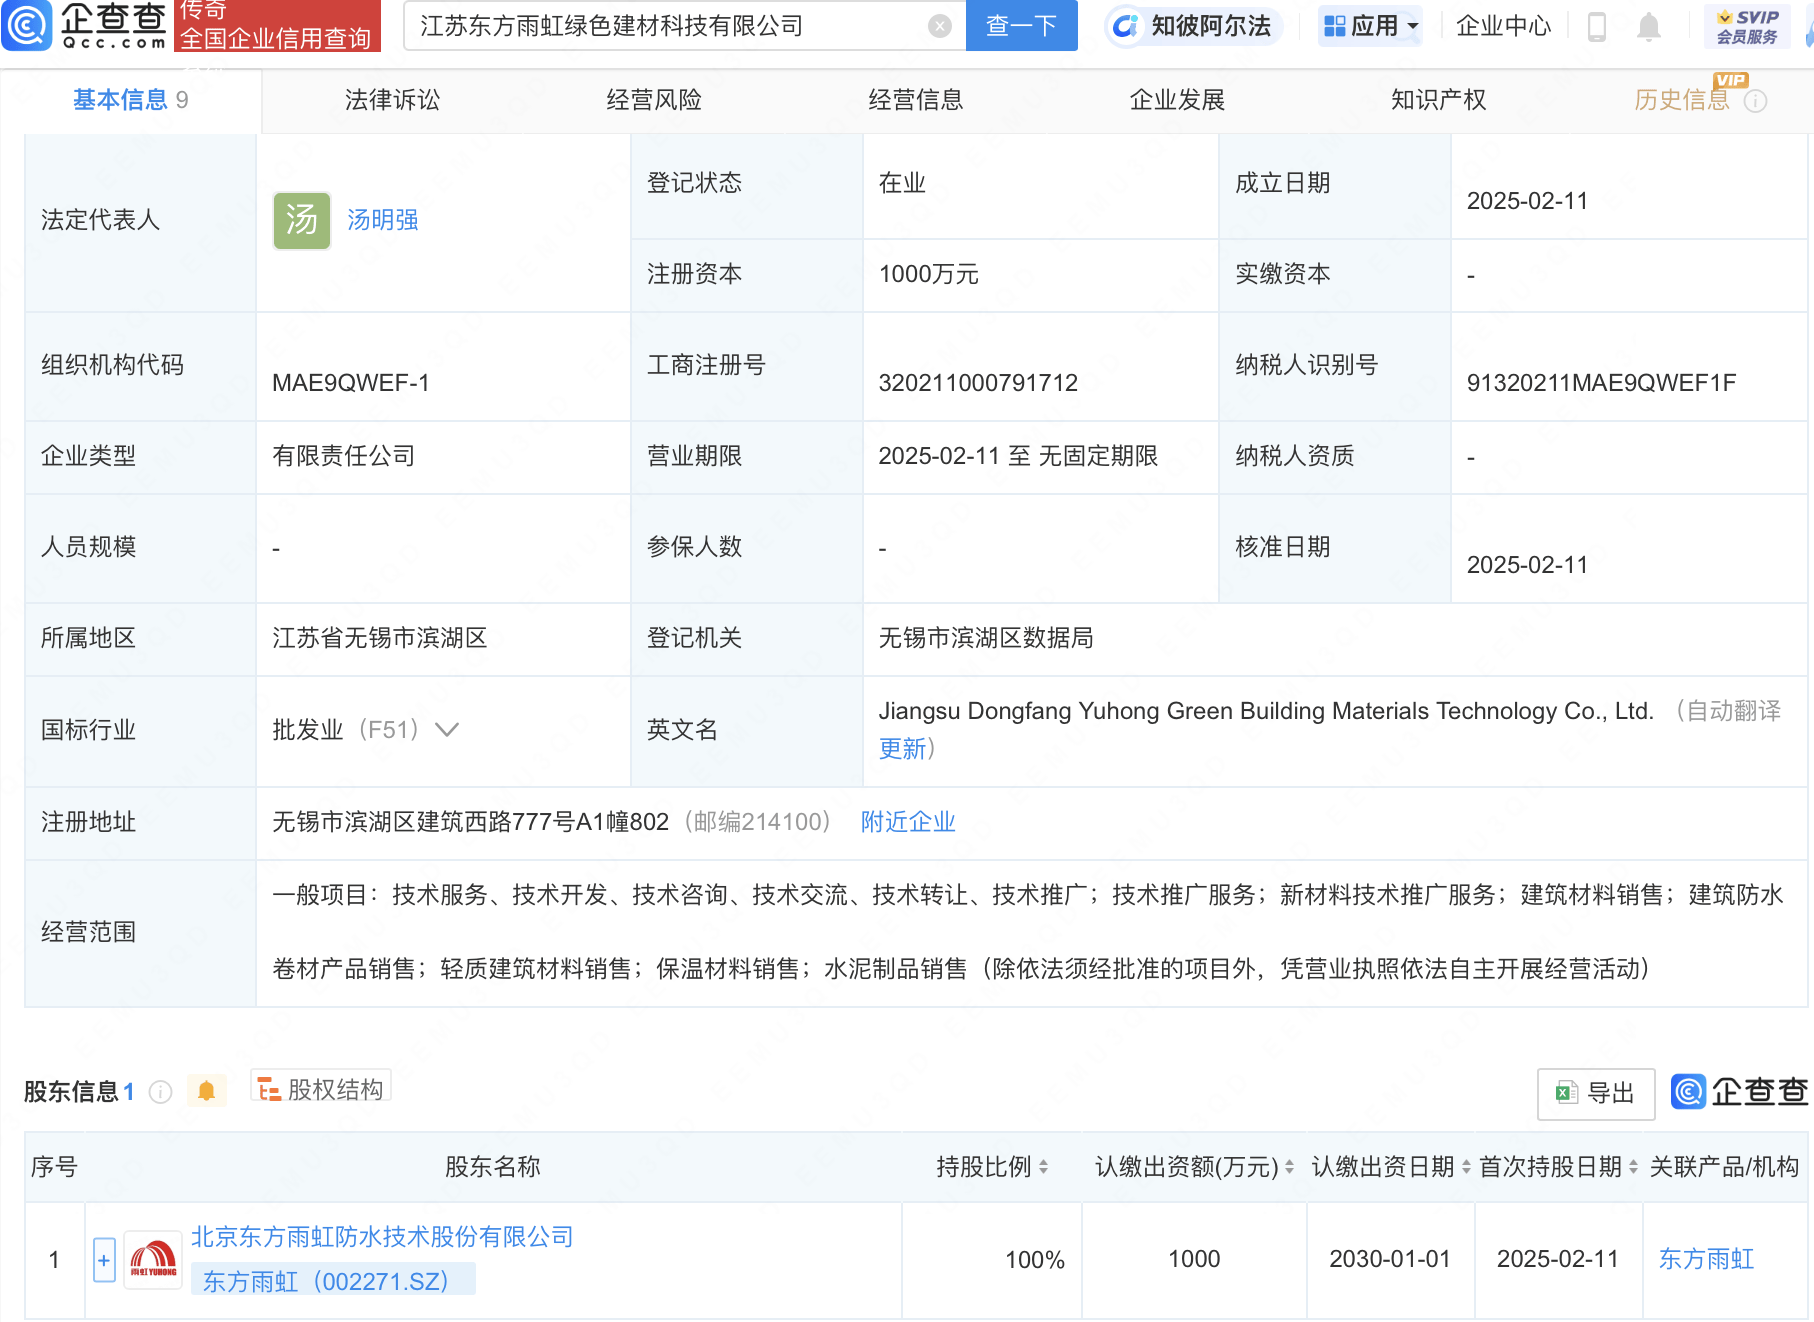Click registered capital value 1000万元
Screen dimensions: 1814x1322
[x=928, y=274]
